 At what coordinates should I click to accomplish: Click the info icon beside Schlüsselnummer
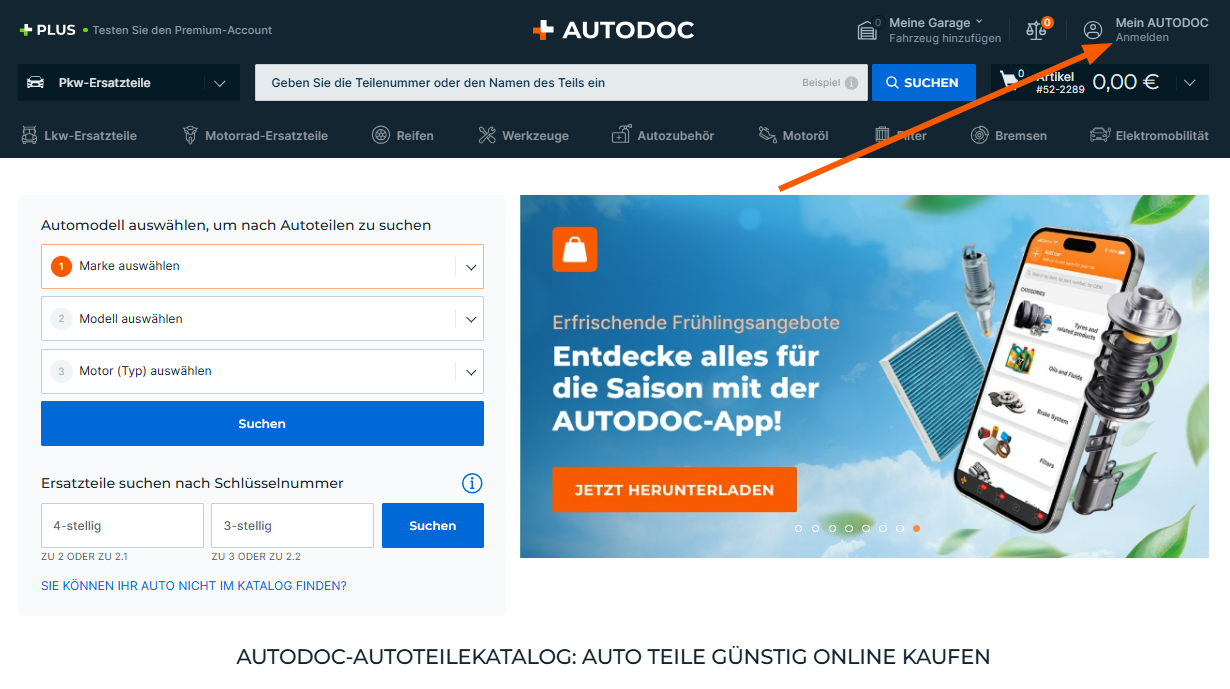(472, 484)
